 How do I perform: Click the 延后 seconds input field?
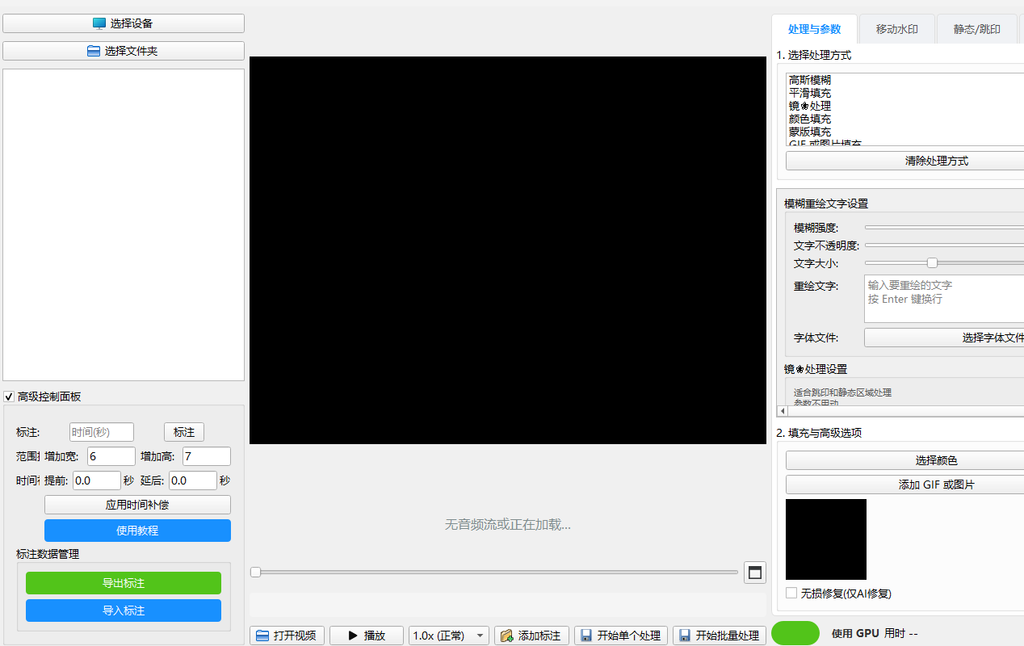tap(193, 480)
